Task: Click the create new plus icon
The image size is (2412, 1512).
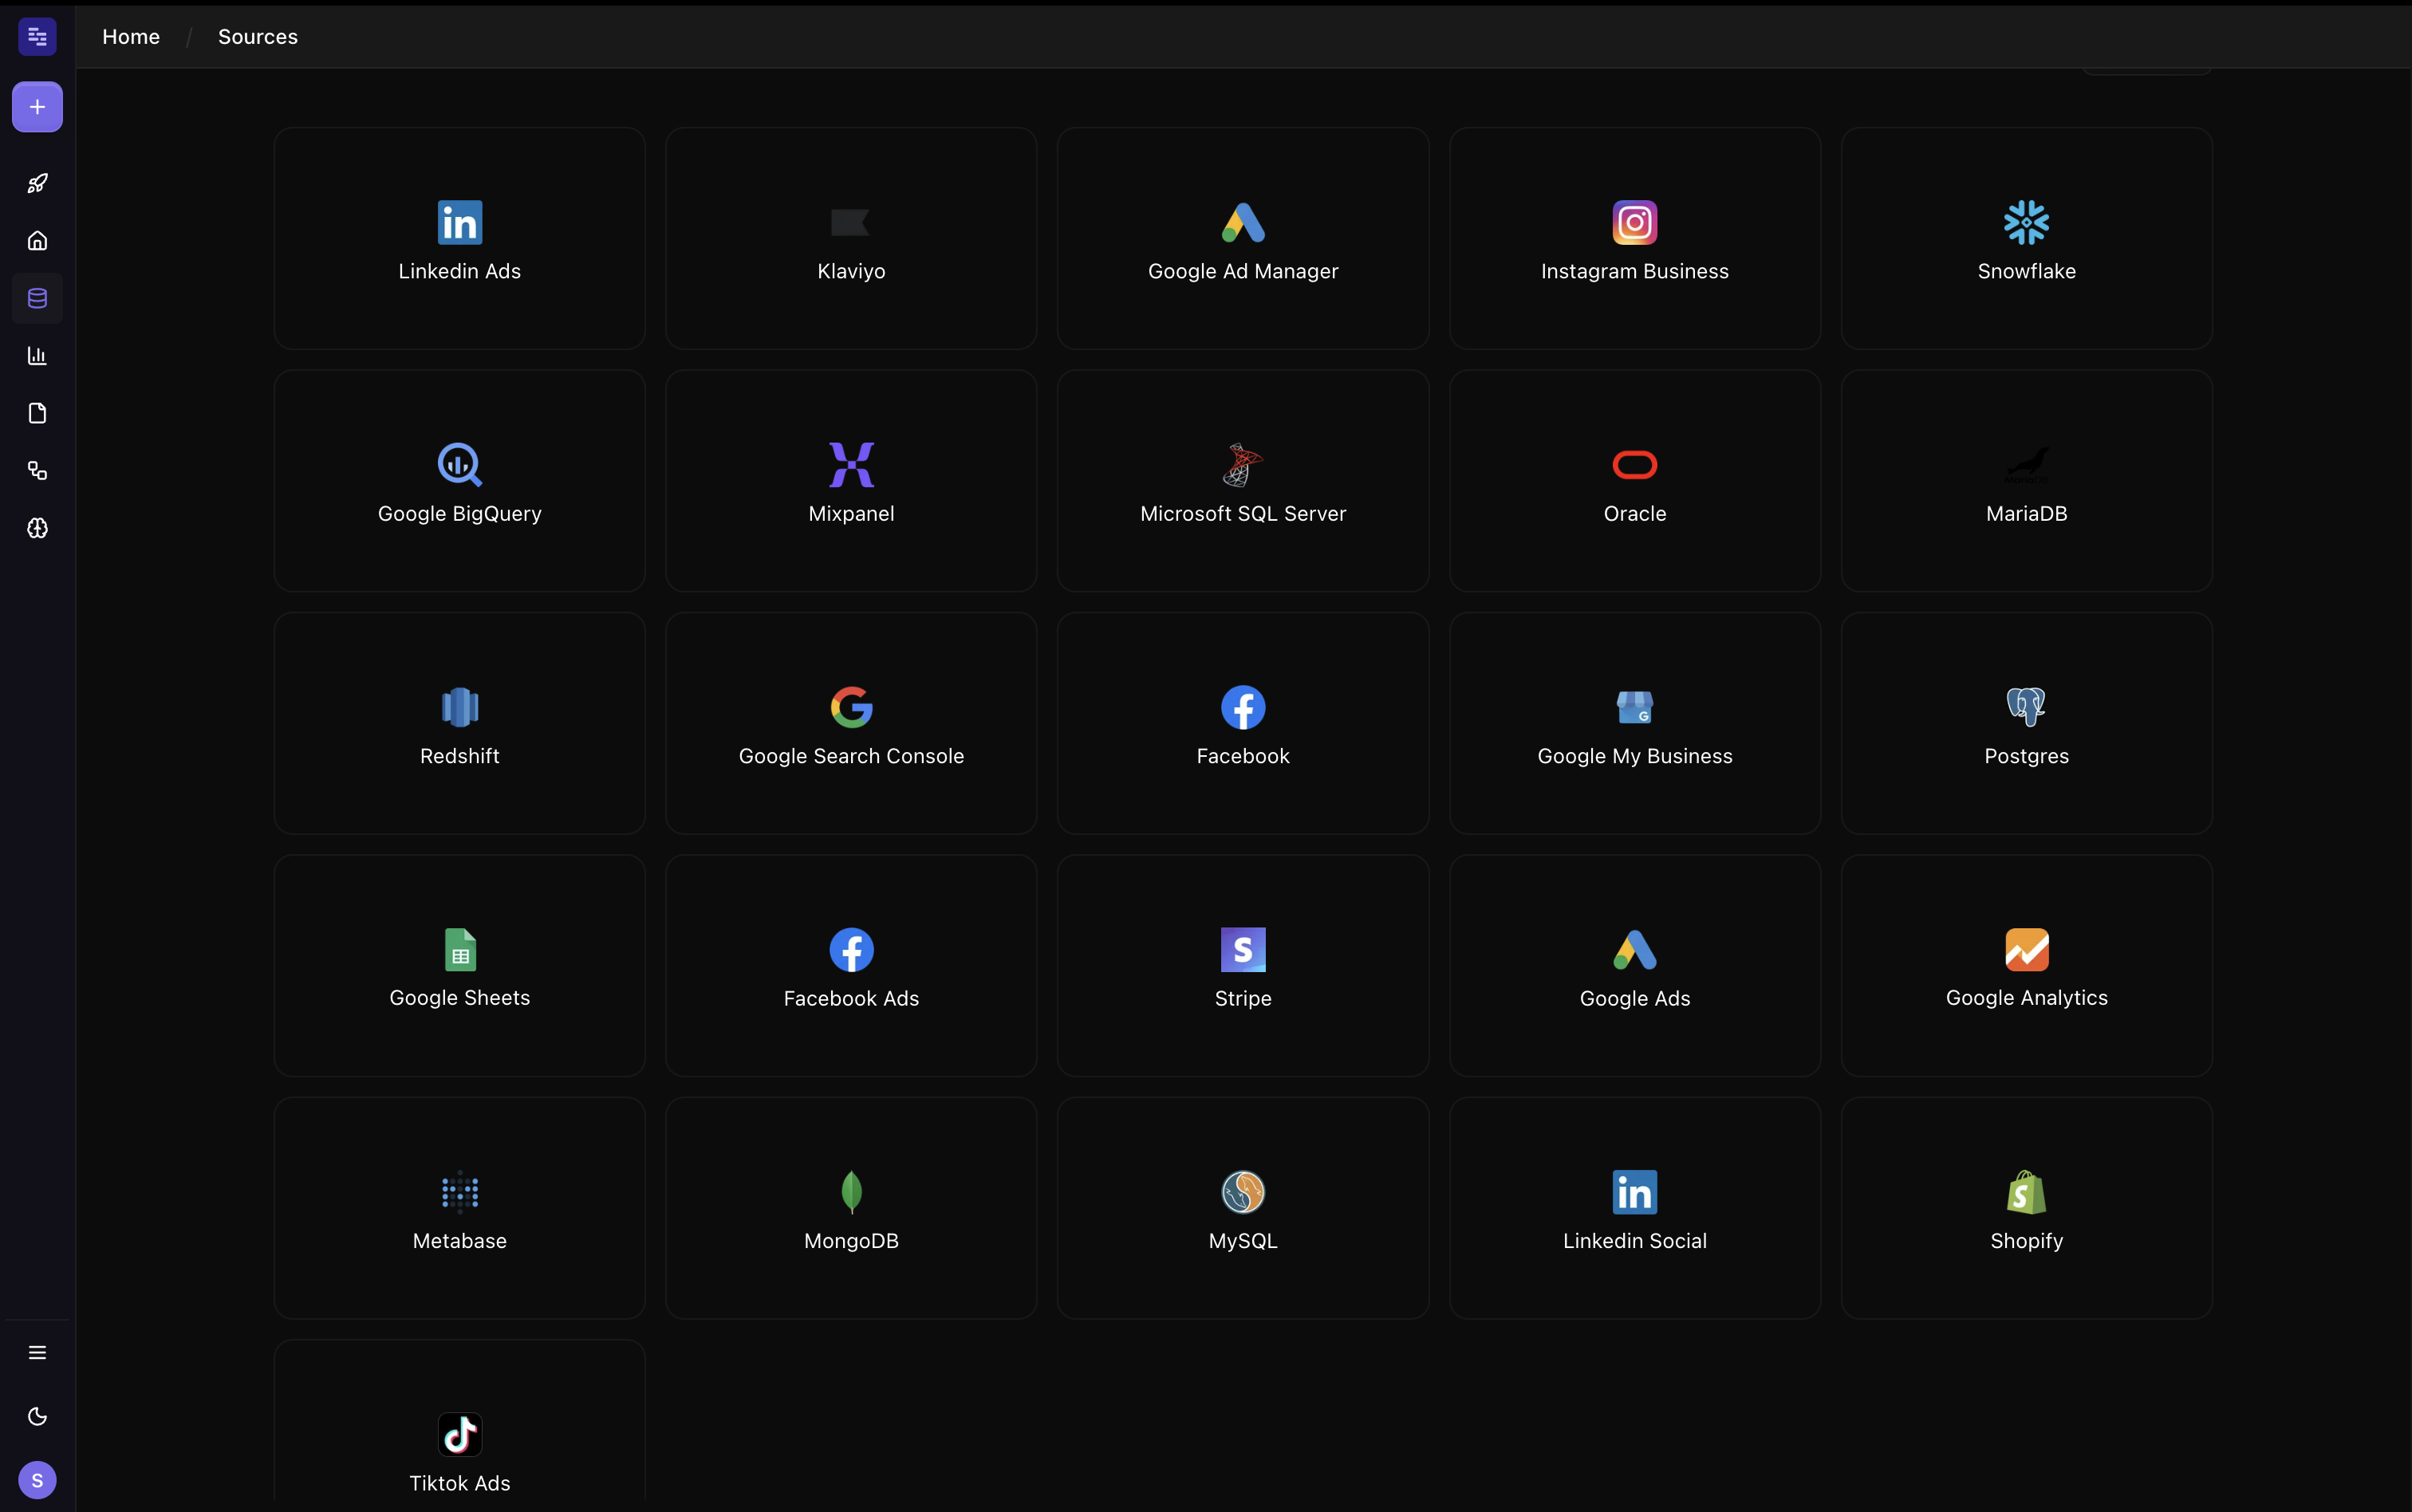Action: pos(37,107)
